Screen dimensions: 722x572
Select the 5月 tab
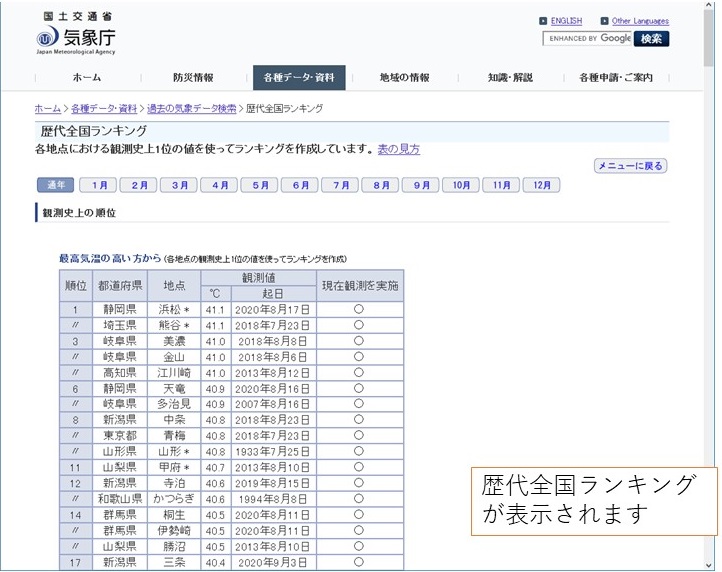point(260,185)
